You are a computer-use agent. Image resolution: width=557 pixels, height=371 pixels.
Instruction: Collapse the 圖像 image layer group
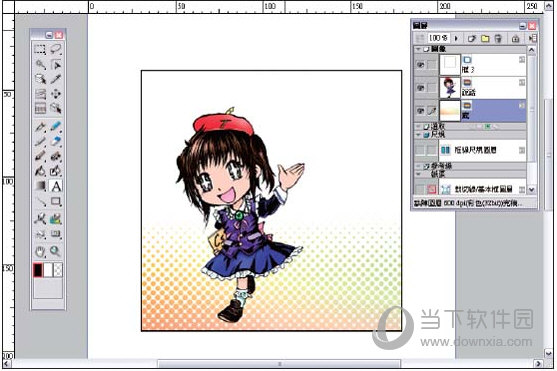[419, 49]
